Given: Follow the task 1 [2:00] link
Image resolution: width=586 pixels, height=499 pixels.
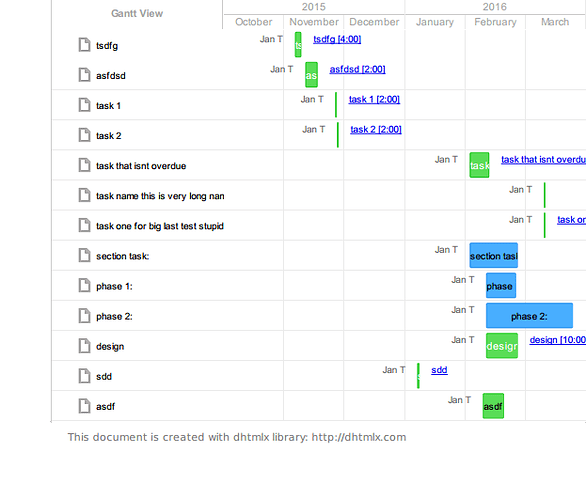Looking at the screenshot, I should [374, 99].
